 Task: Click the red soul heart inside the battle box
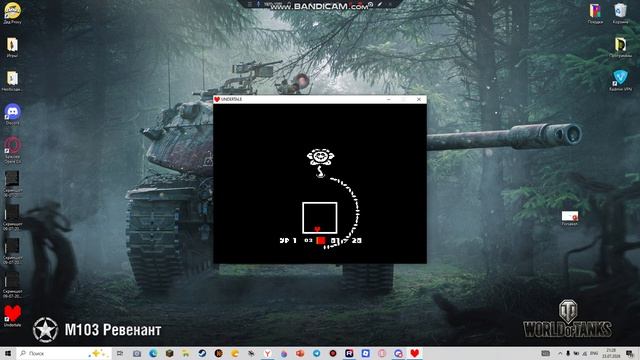click(317, 229)
